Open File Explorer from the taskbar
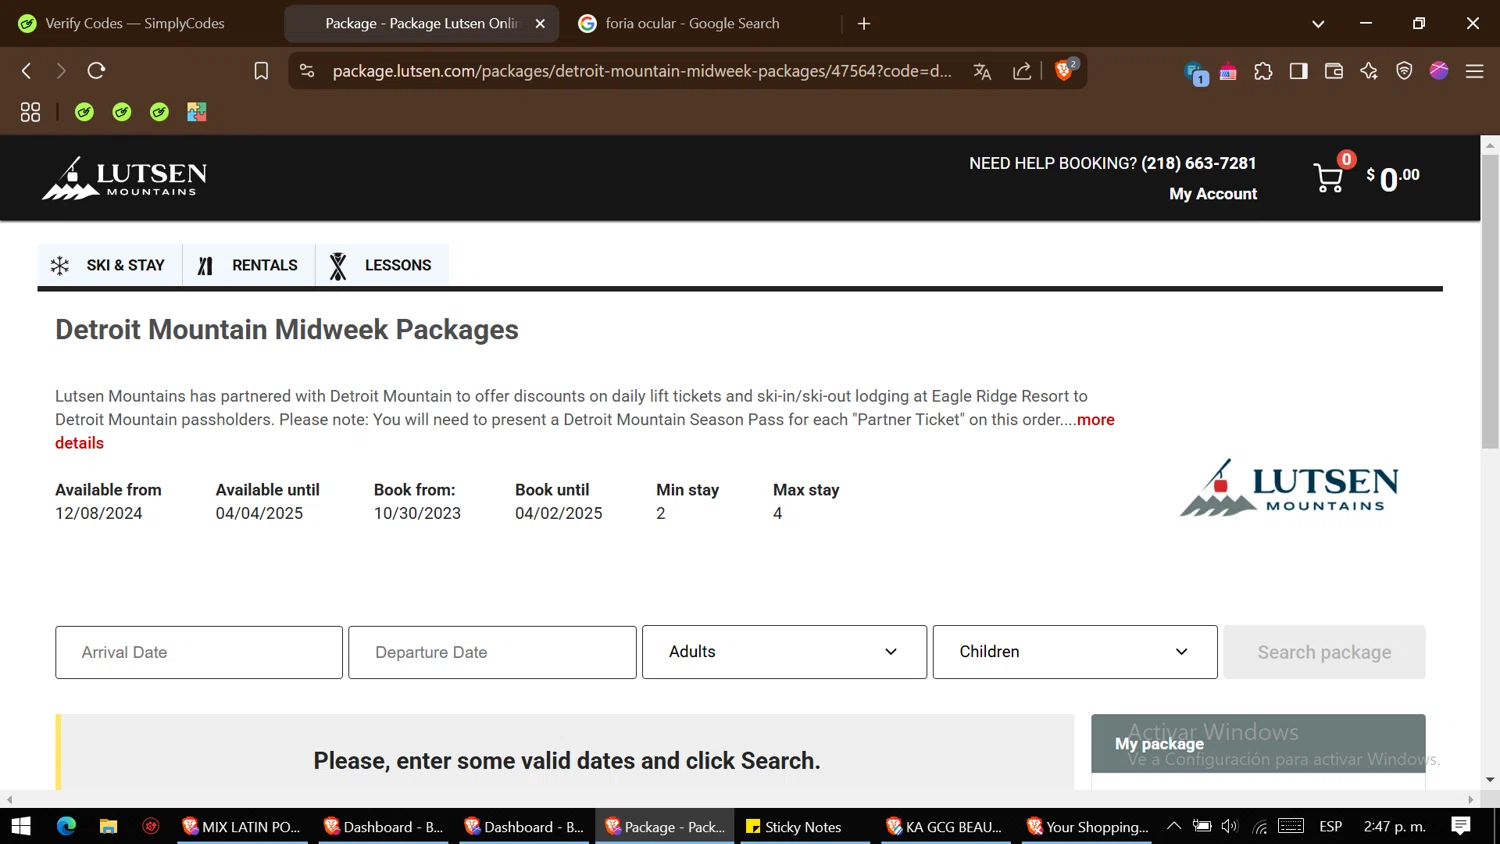The image size is (1500, 844). (x=109, y=826)
